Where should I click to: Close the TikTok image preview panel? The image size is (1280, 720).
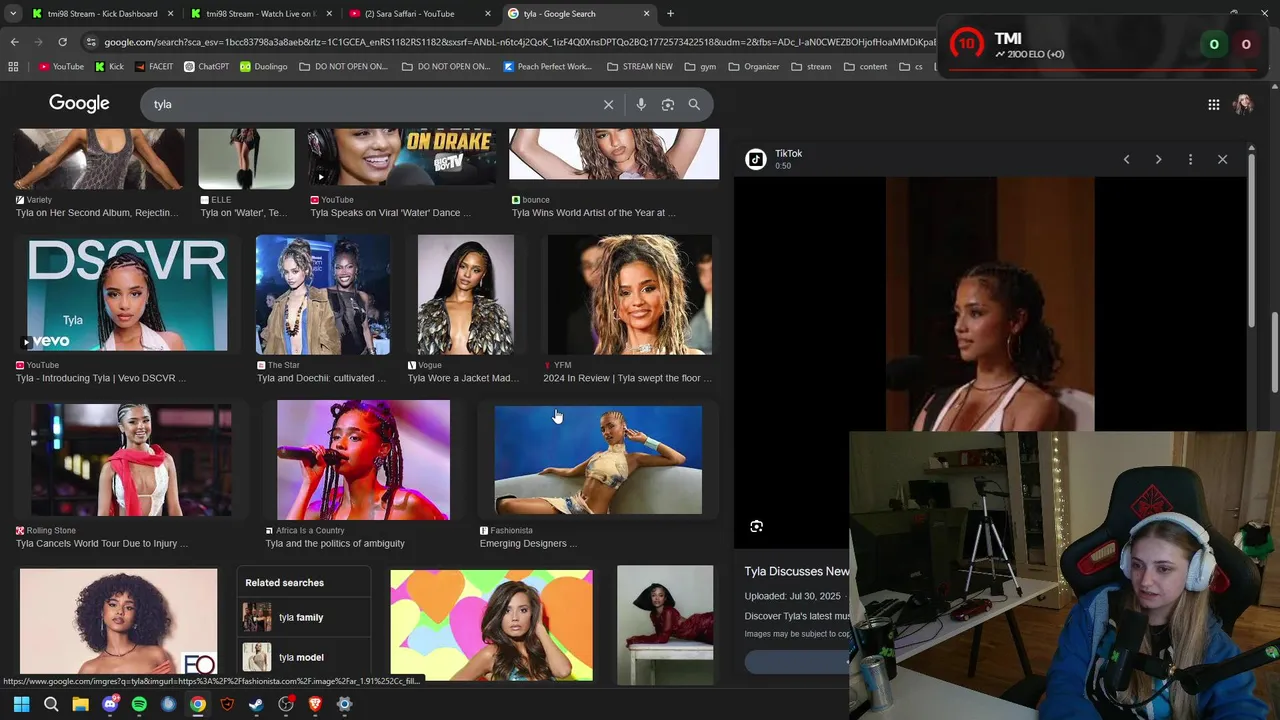click(1222, 159)
